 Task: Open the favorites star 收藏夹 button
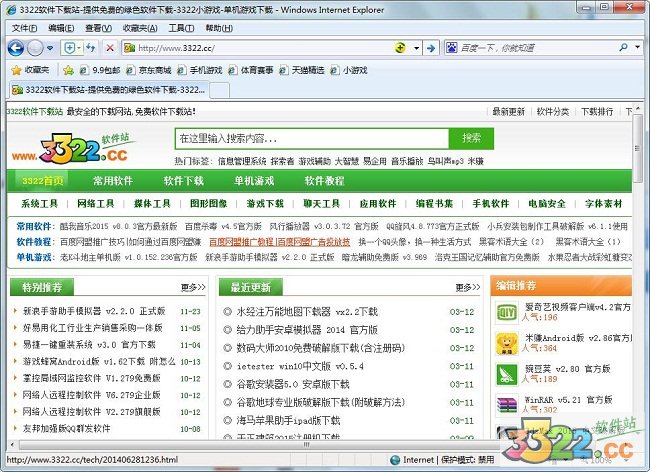click(x=31, y=70)
